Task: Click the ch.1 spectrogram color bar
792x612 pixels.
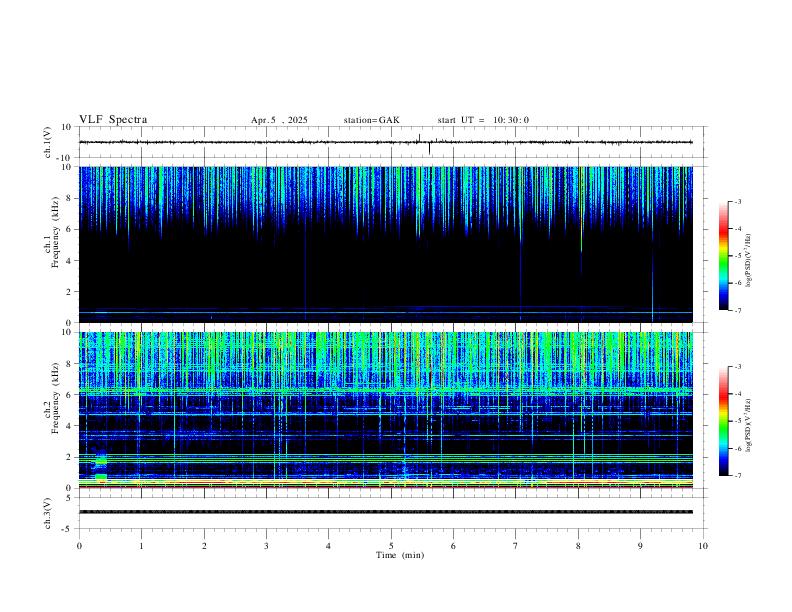Action: (724, 256)
